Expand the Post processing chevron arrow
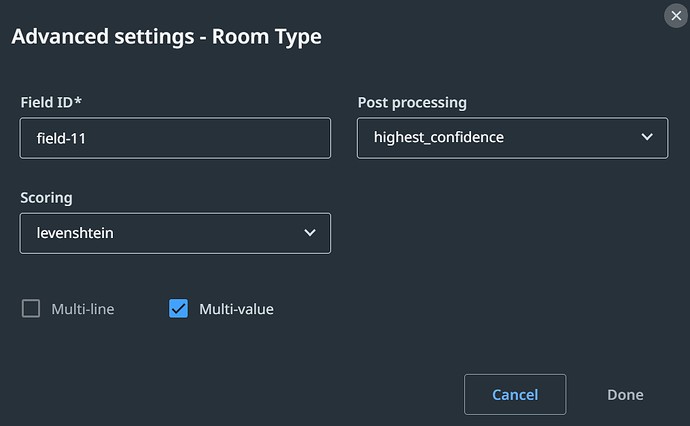 pyautogui.click(x=647, y=137)
